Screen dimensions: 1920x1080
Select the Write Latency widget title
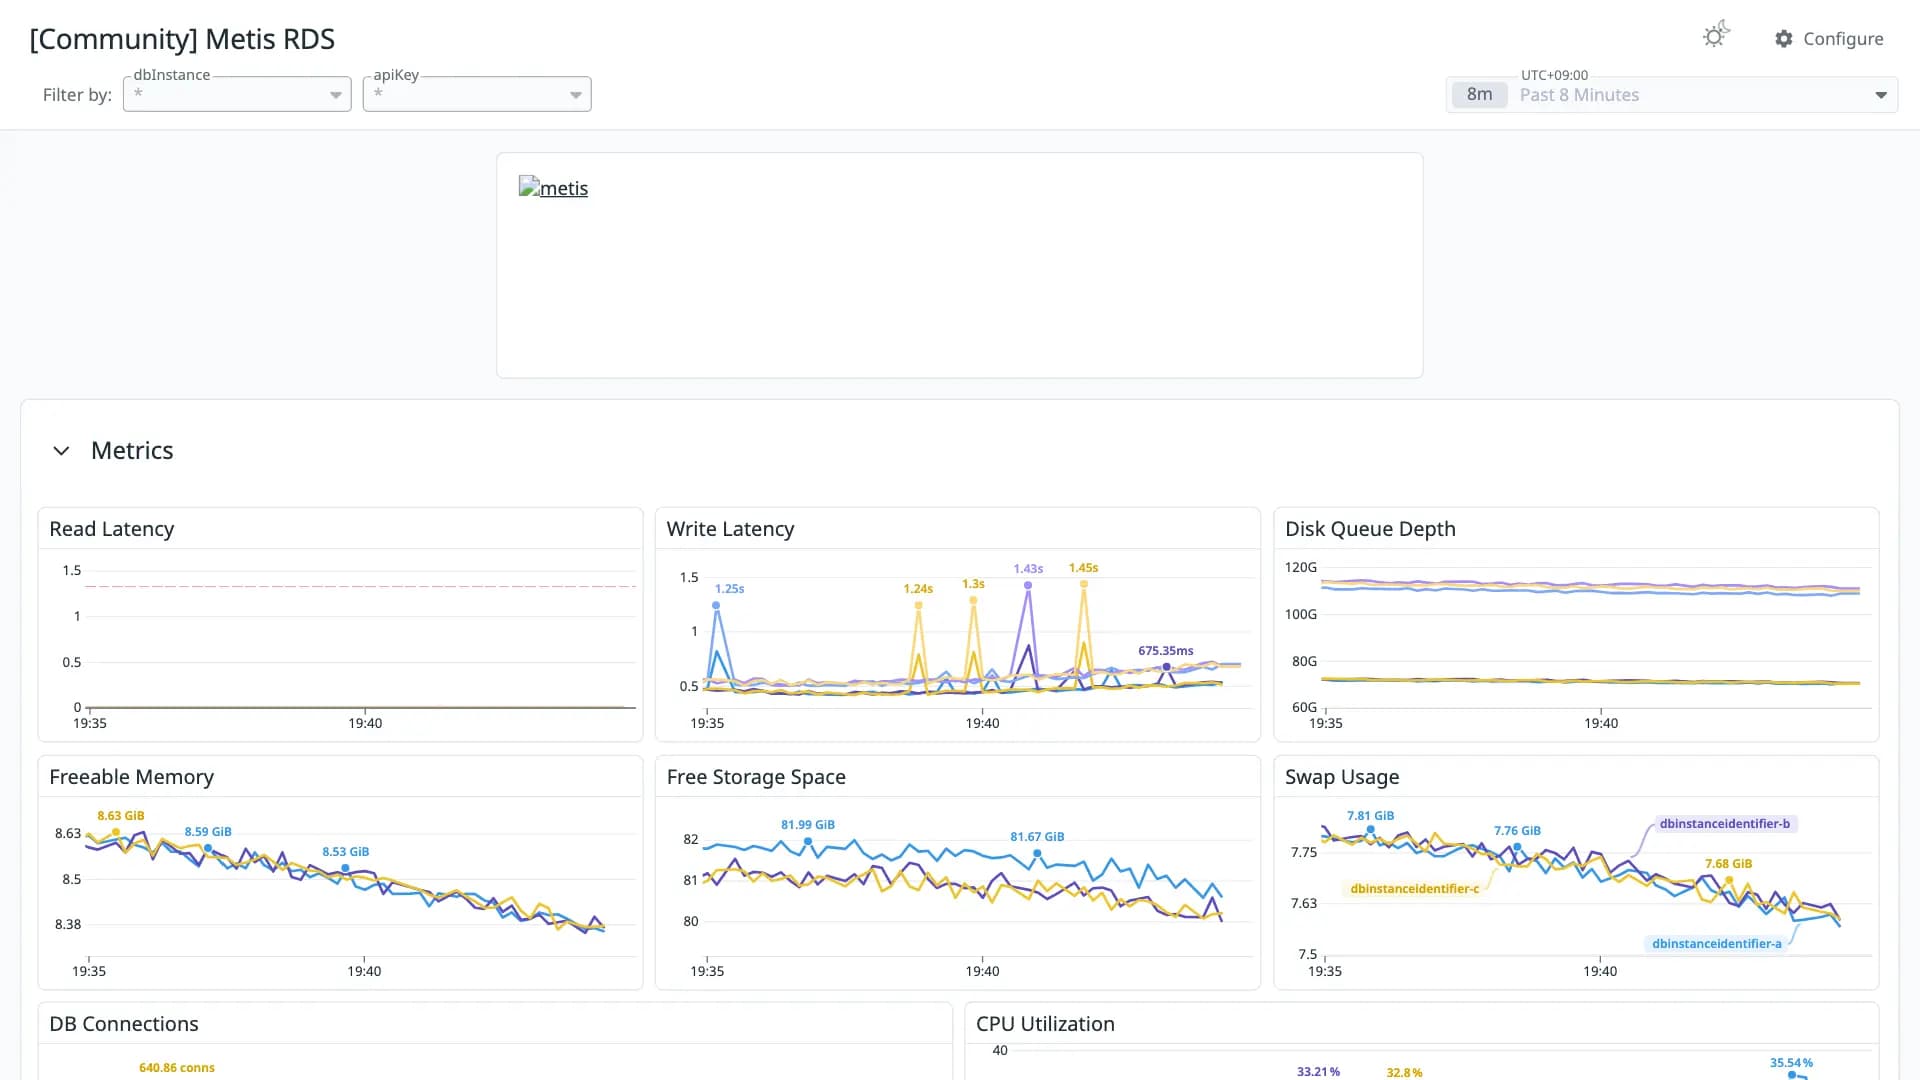pyautogui.click(x=730, y=529)
